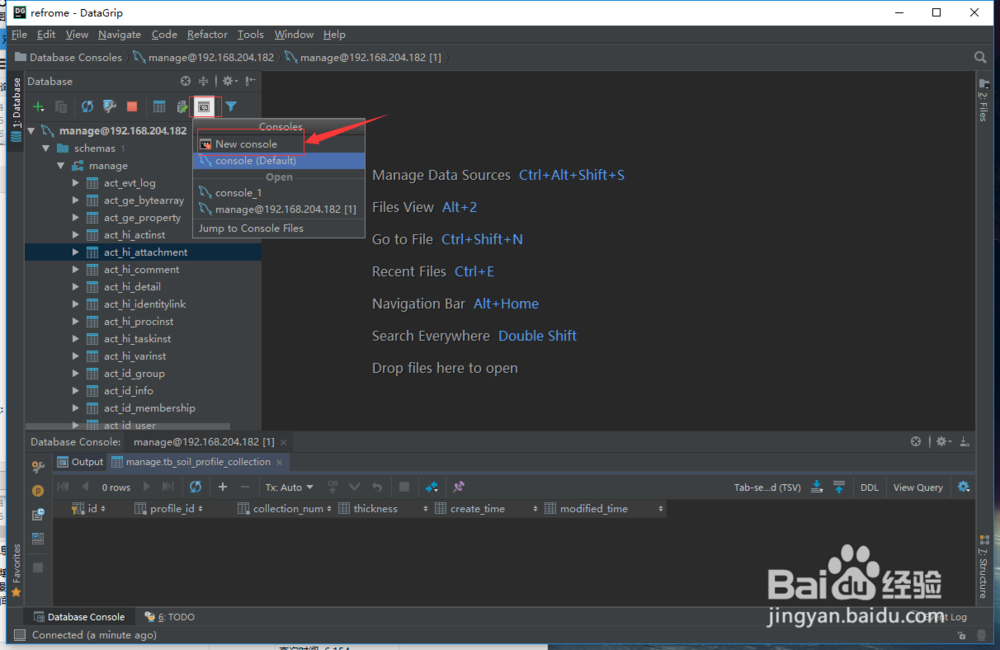Click collapse all icon in Database panel header
The width and height of the screenshot is (1000, 650).
[203, 81]
